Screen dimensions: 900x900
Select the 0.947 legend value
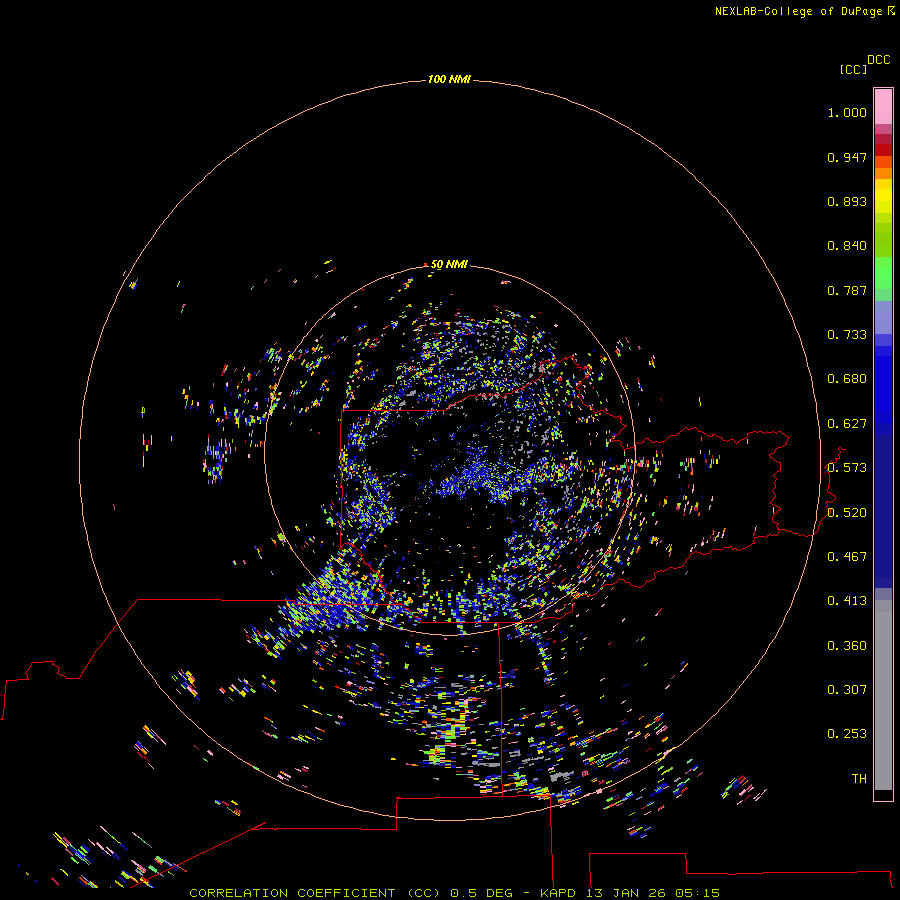pyautogui.click(x=847, y=157)
